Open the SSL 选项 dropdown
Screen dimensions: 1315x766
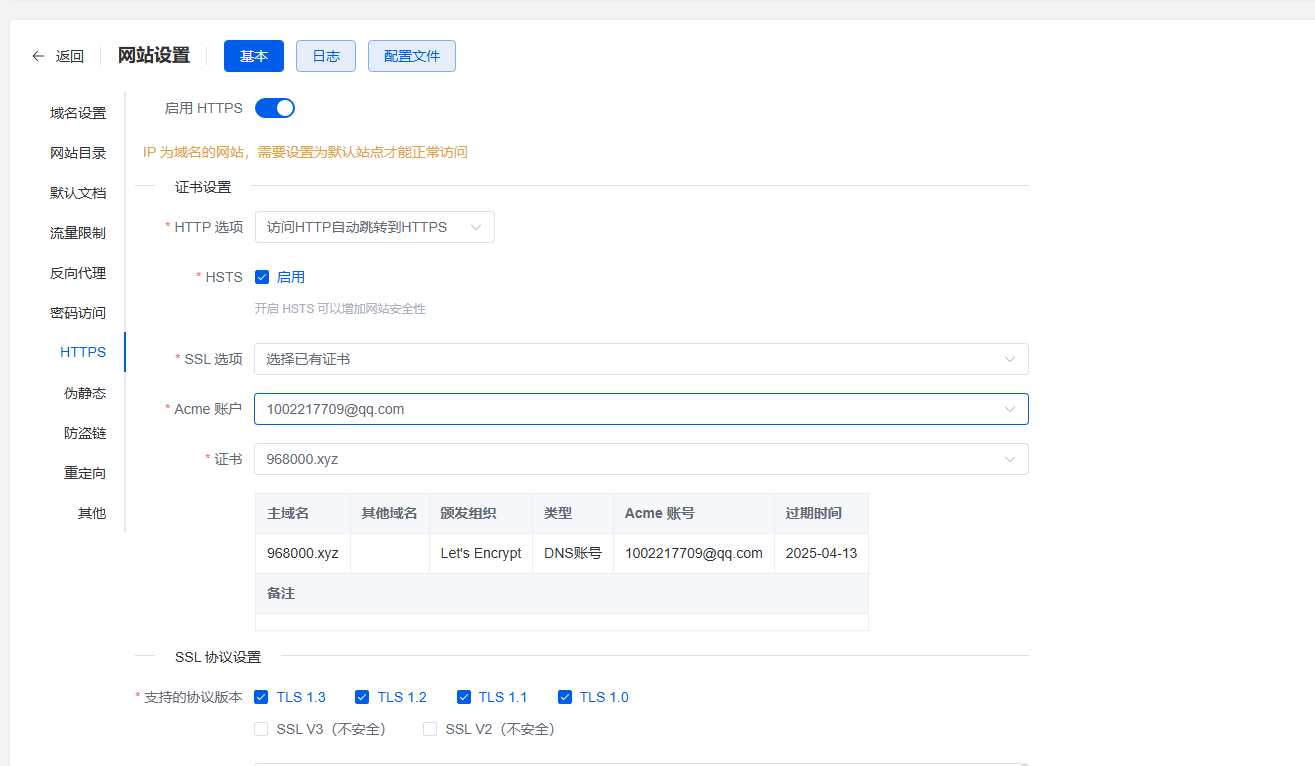tap(641, 359)
